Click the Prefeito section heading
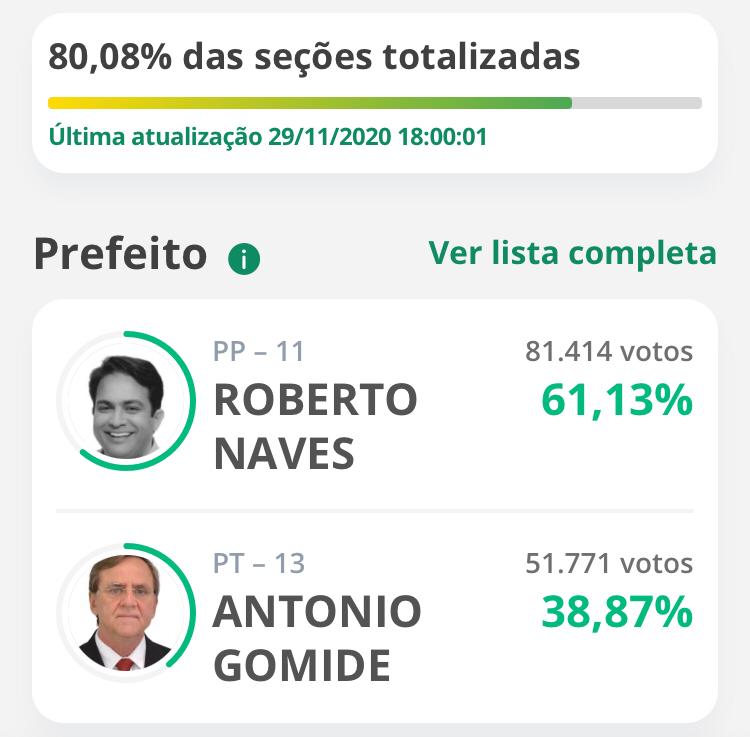The height and width of the screenshot is (737, 750). pos(121,254)
